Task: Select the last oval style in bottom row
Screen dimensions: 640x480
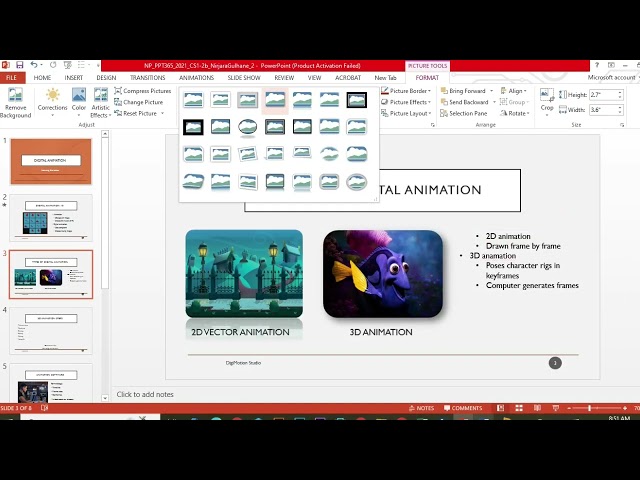Action: [x=357, y=182]
